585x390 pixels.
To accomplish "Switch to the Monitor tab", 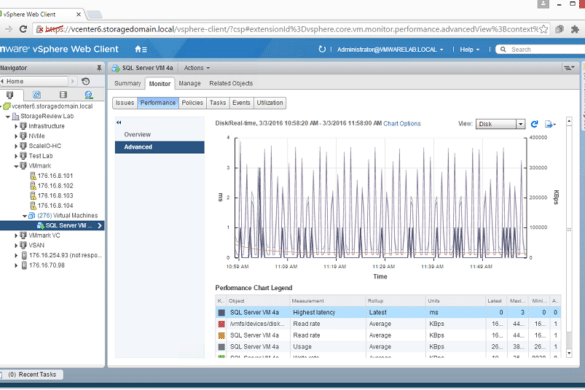I will [160, 84].
